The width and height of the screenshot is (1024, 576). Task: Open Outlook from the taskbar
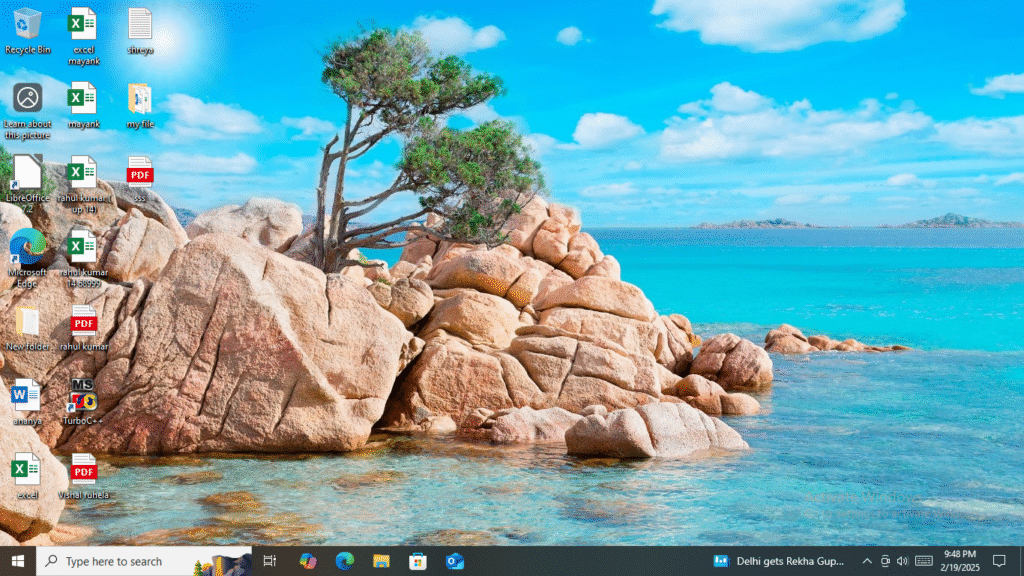coord(455,561)
